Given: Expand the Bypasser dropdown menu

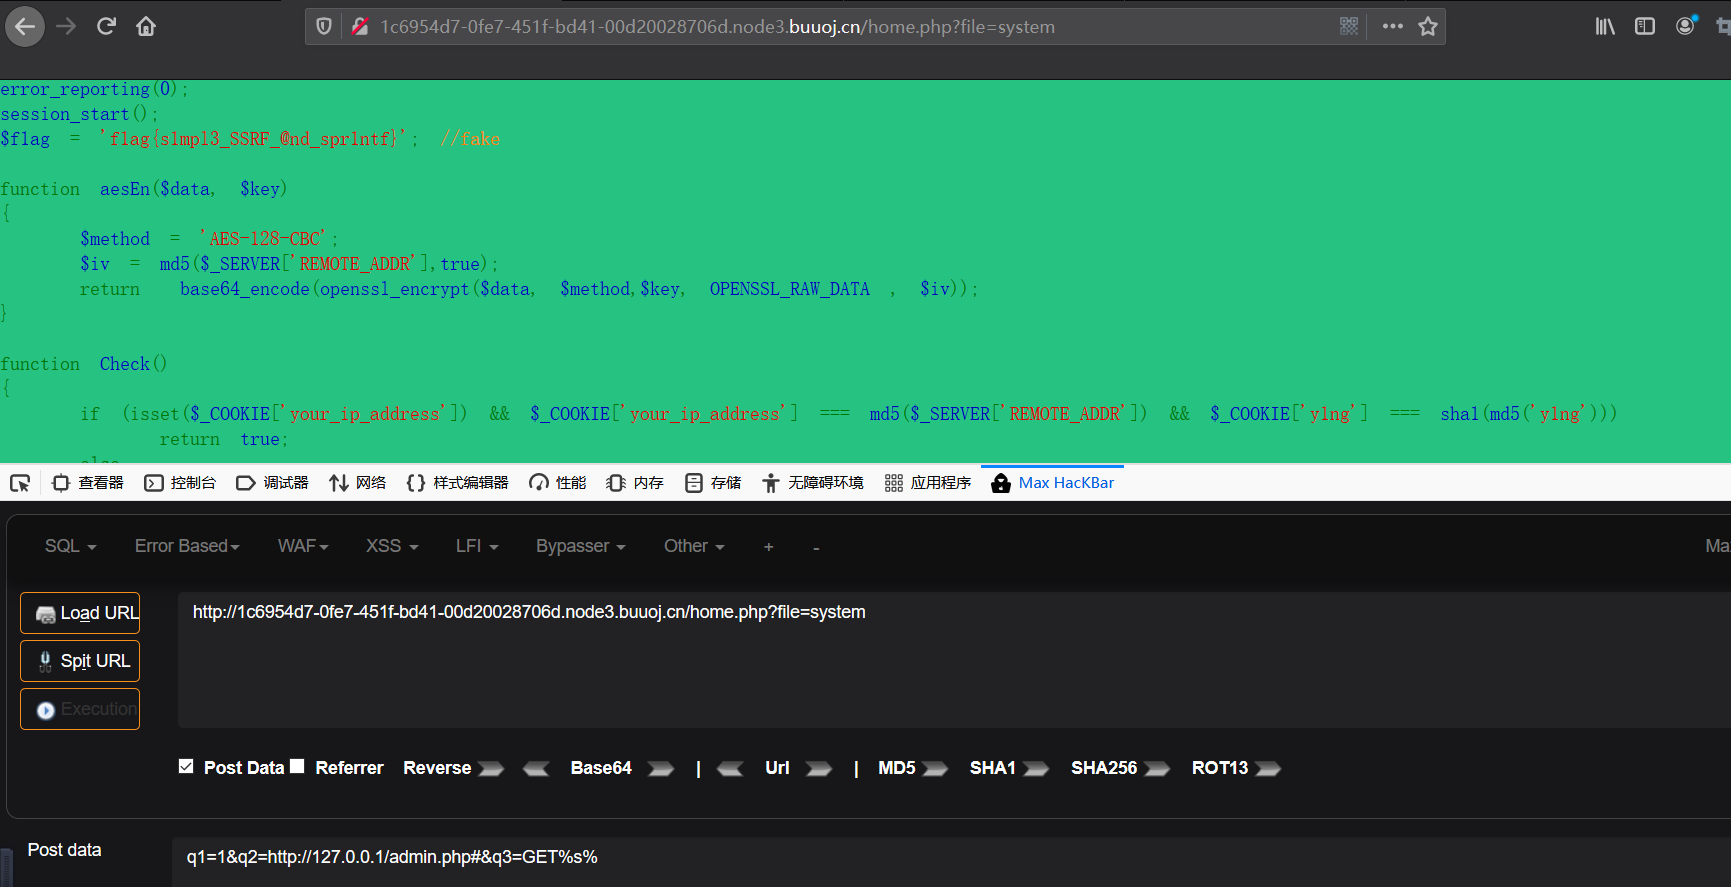Looking at the screenshot, I should coord(580,546).
